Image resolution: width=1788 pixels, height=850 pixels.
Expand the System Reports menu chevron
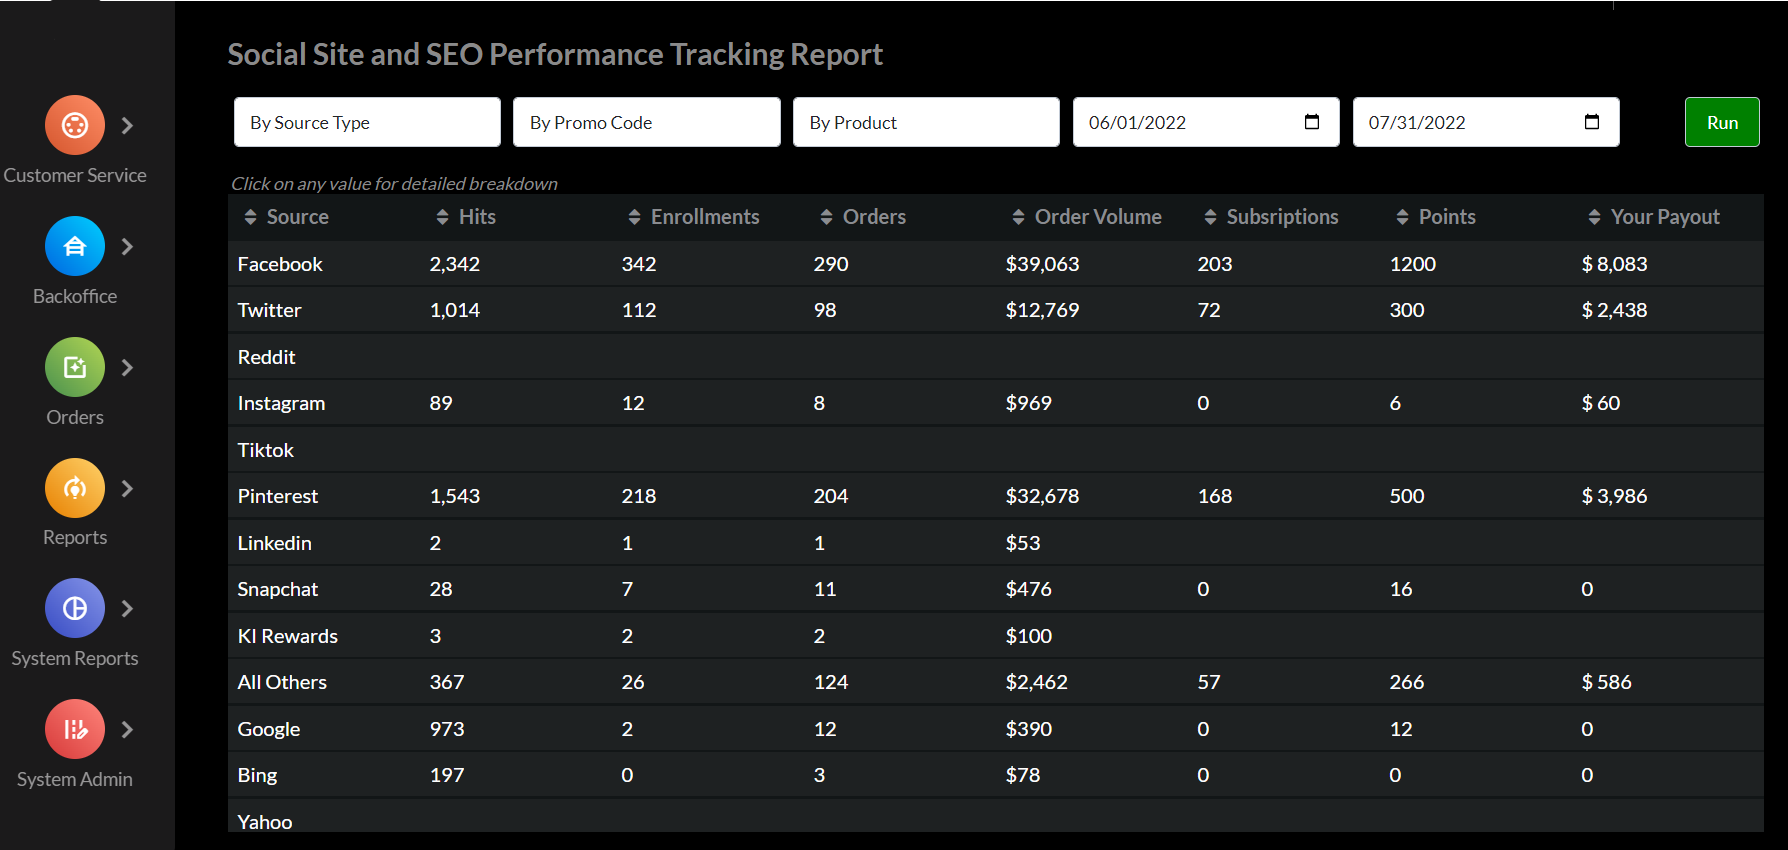point(127,608)
